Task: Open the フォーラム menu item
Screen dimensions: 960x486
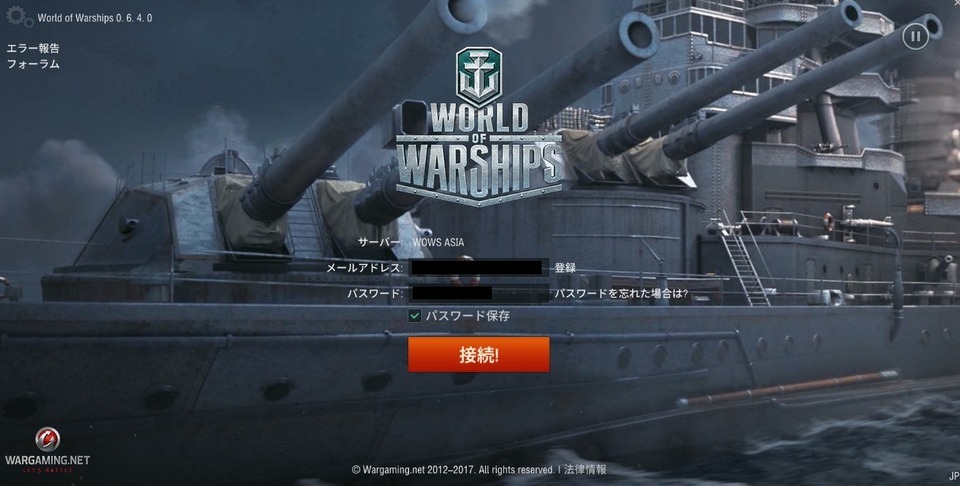Action: [x=33, y=64]
